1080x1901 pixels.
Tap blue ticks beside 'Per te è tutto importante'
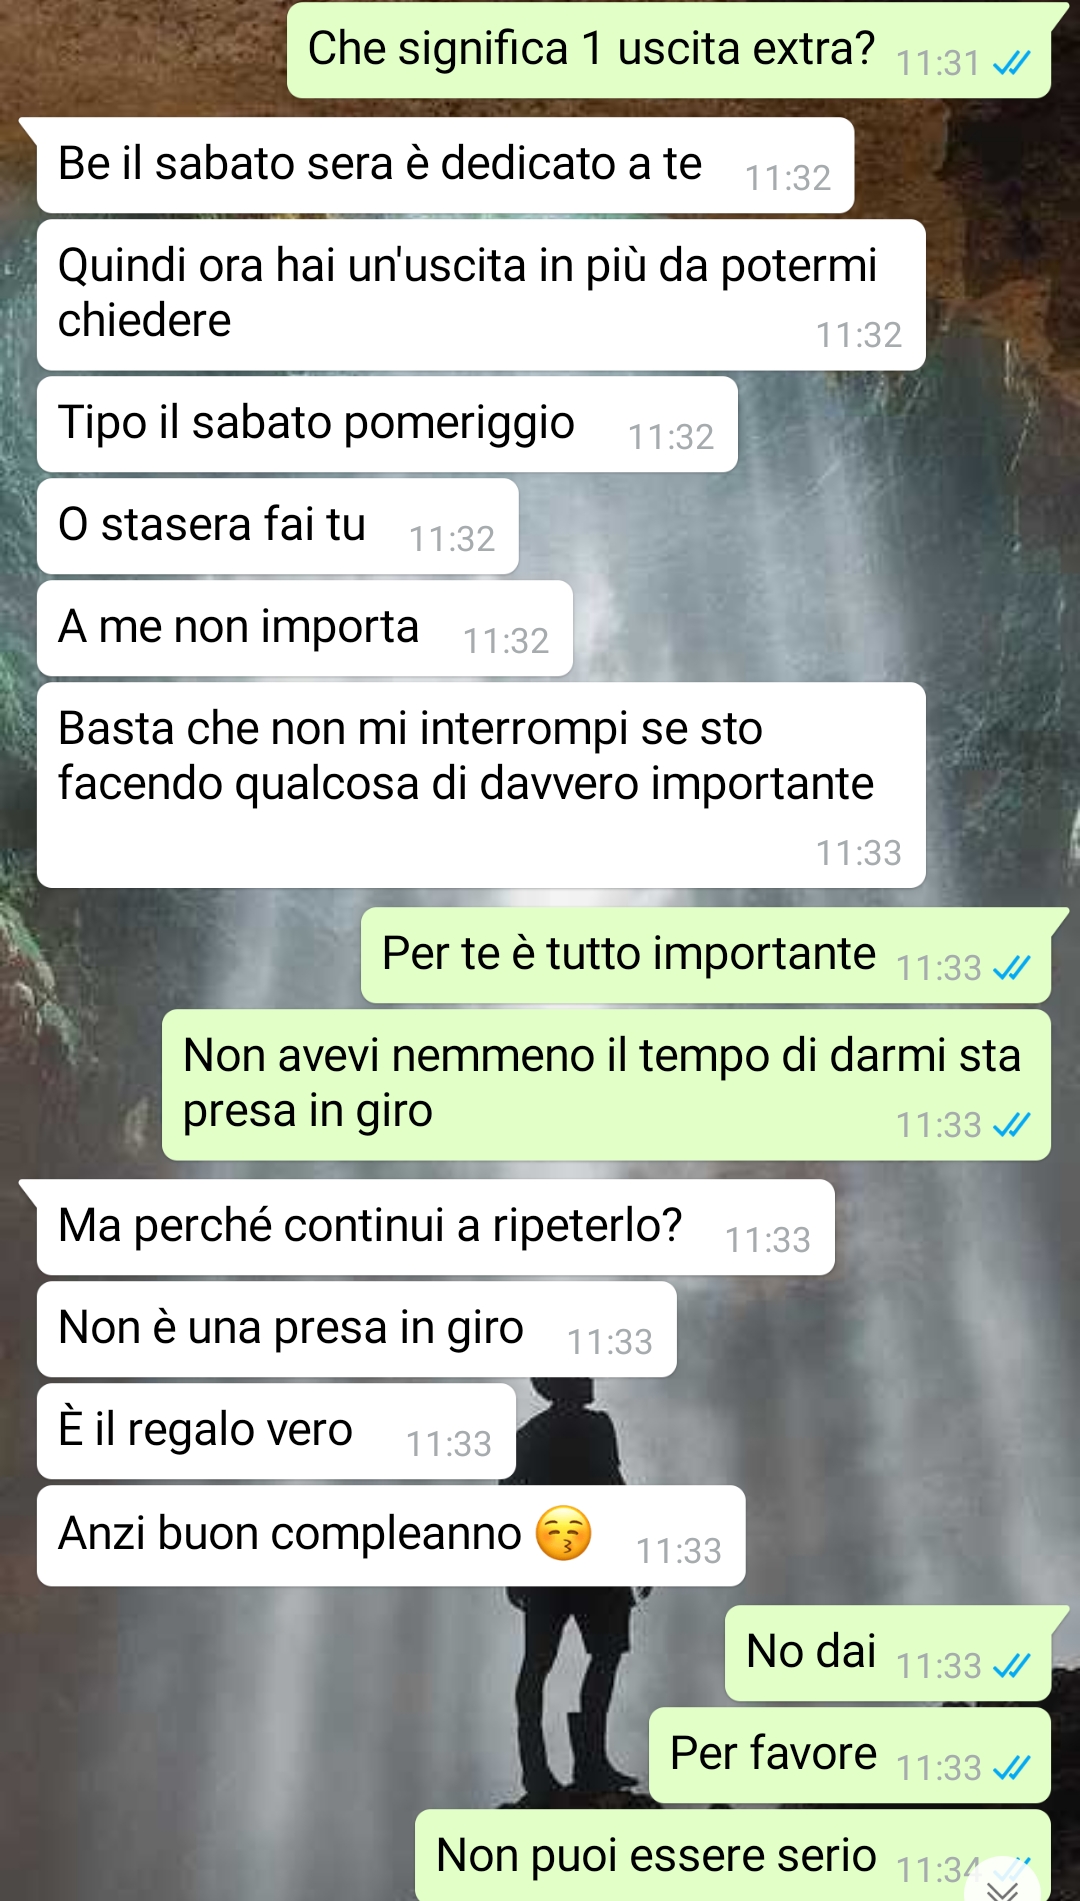pyautogui.click(x=1012, y=968)
